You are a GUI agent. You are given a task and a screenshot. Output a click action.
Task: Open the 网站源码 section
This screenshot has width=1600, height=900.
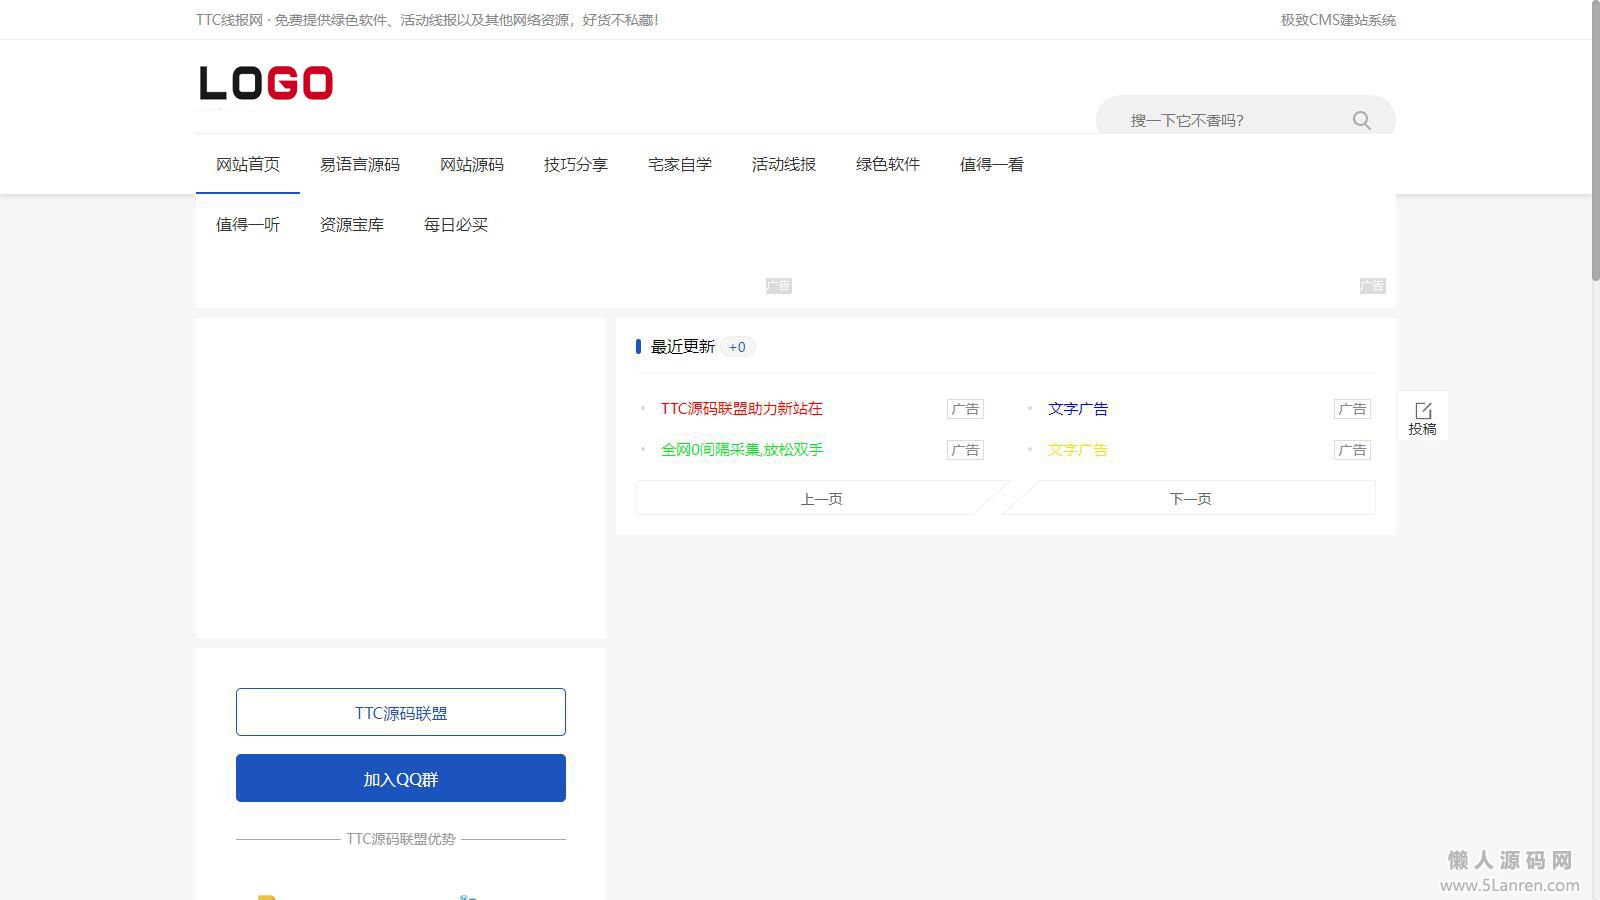[472, 165]
